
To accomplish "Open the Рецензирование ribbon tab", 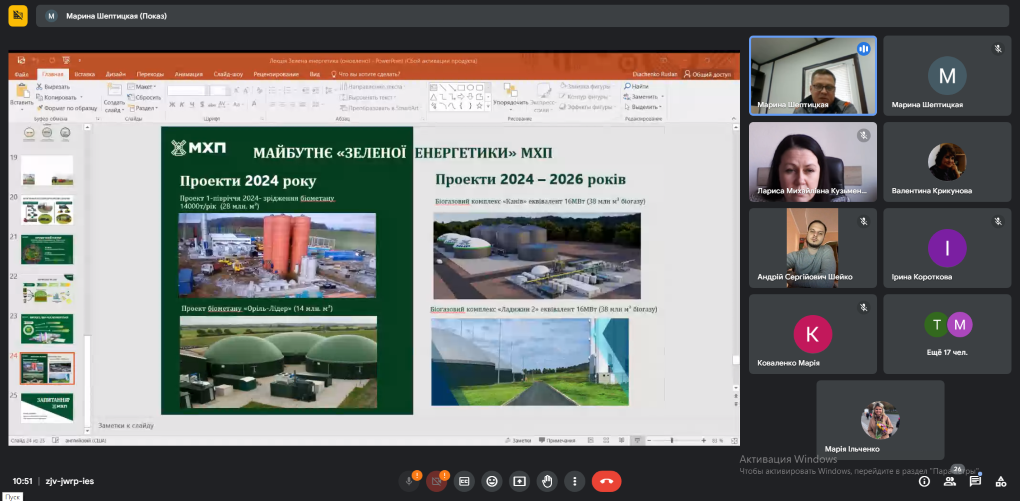I will click(x=276, y=74).
